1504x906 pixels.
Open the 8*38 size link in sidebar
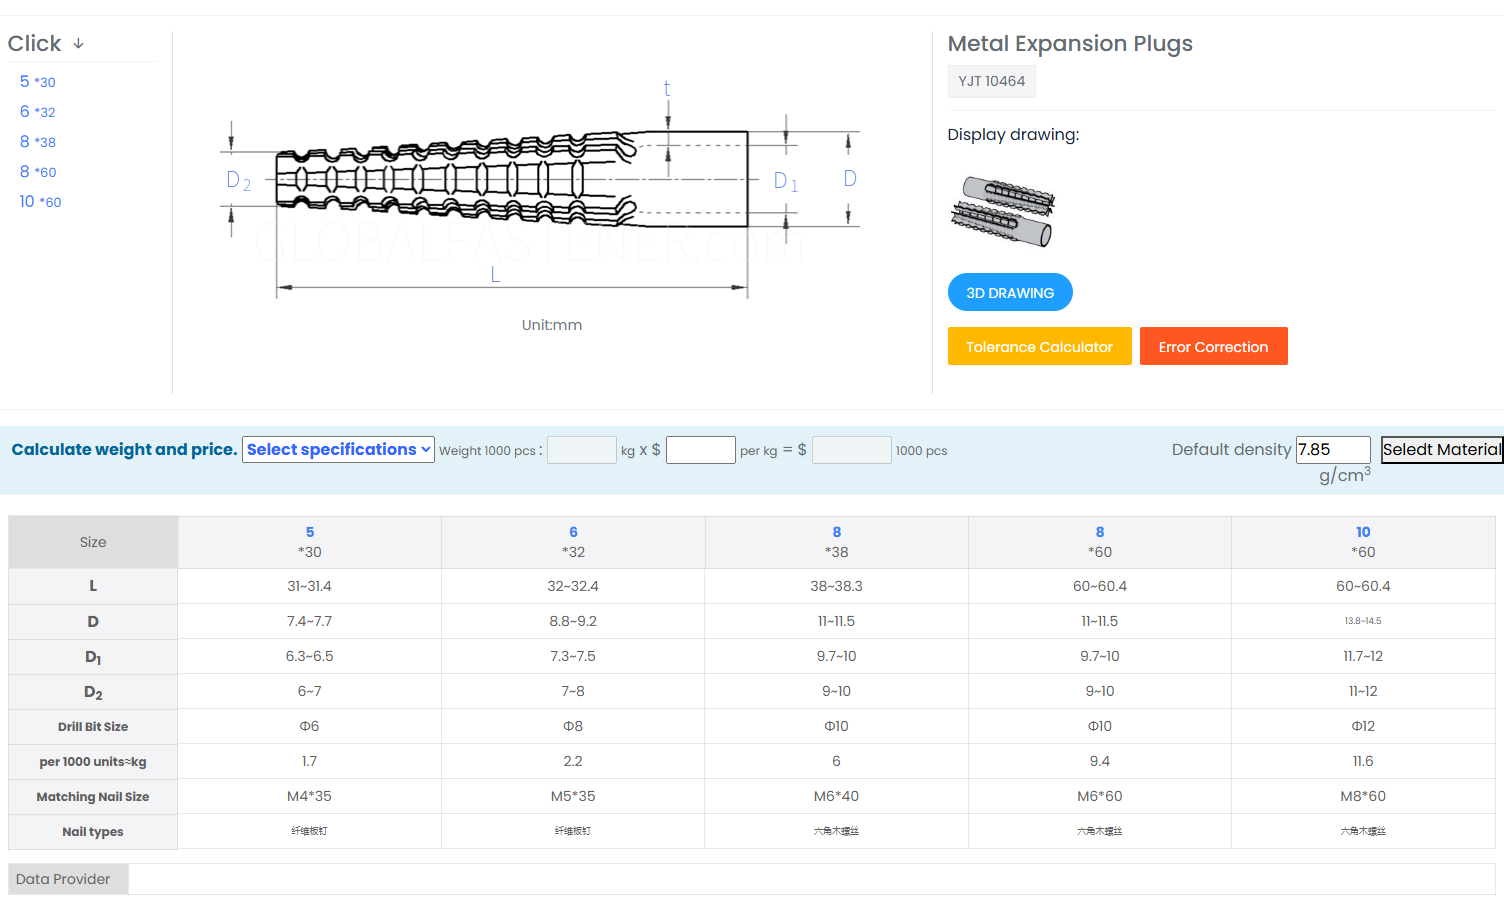[38, 142]
